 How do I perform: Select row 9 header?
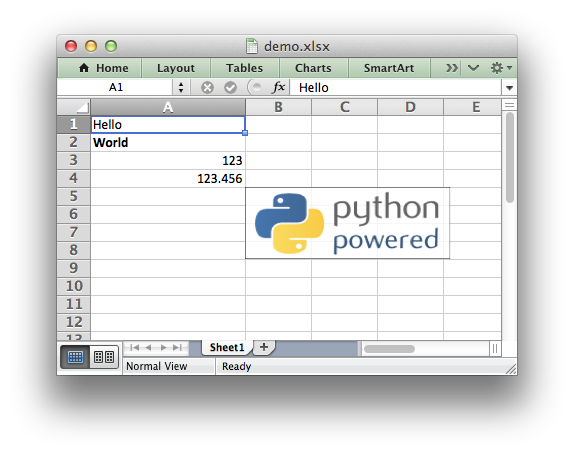click(74, 268)
